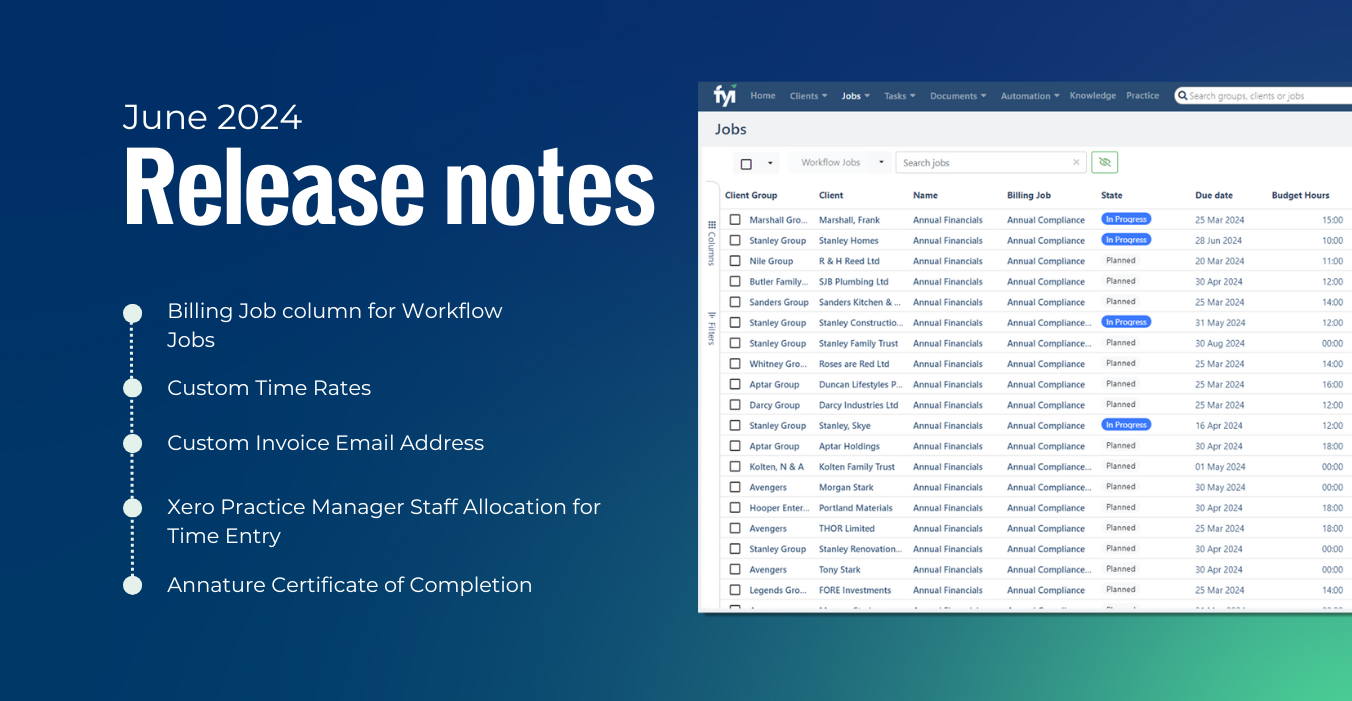Viewport: 1352px width, 701px height.
Task: Open the Aptar Holdings client link
Action: (849, 446)
